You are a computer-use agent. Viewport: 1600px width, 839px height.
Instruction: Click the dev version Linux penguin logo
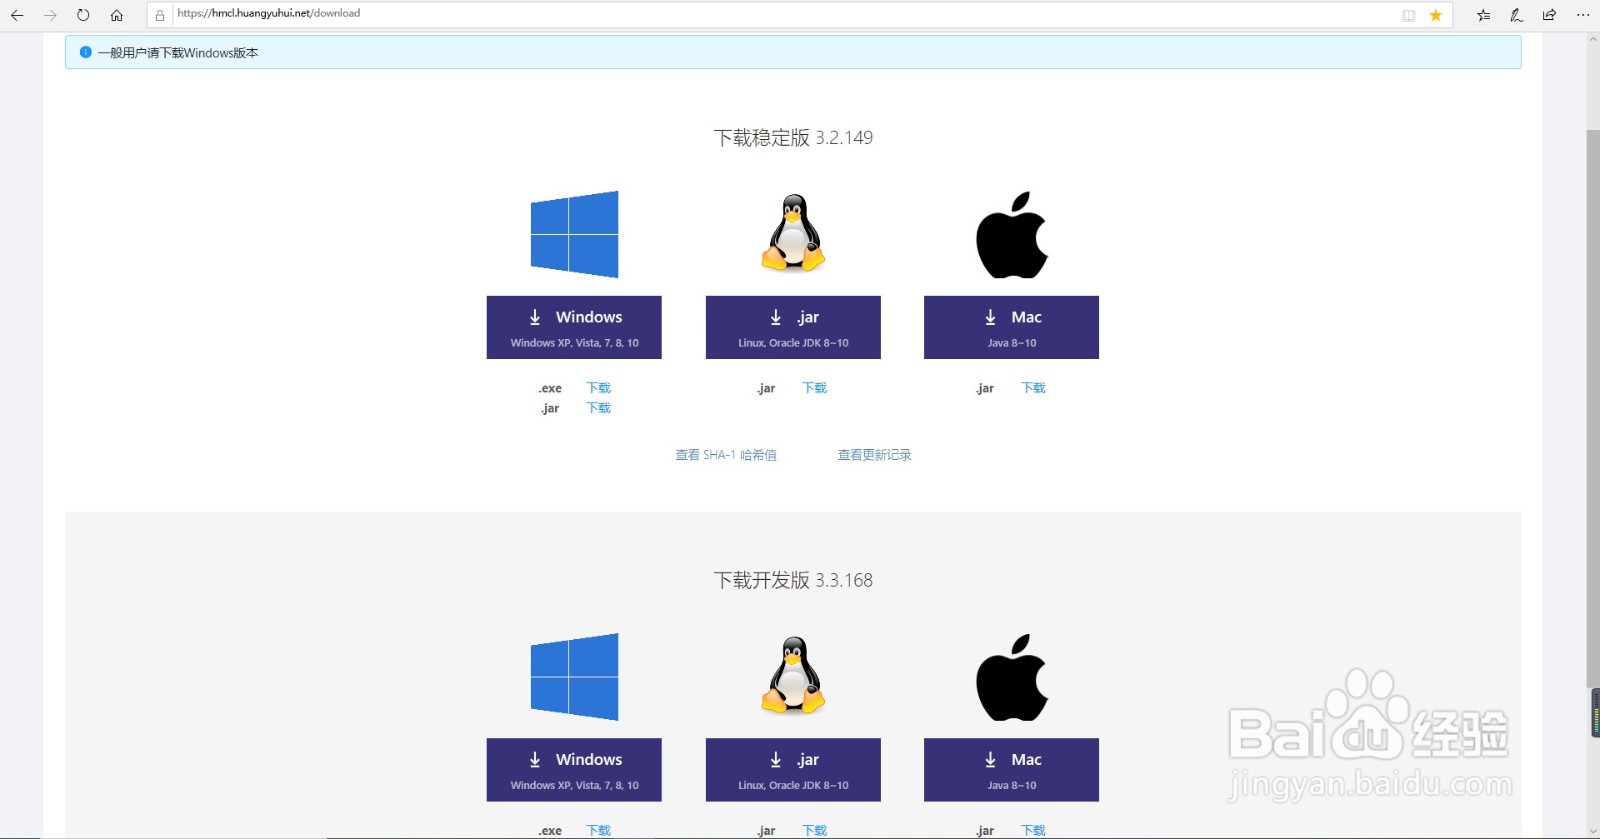click(x=793, y=675)
